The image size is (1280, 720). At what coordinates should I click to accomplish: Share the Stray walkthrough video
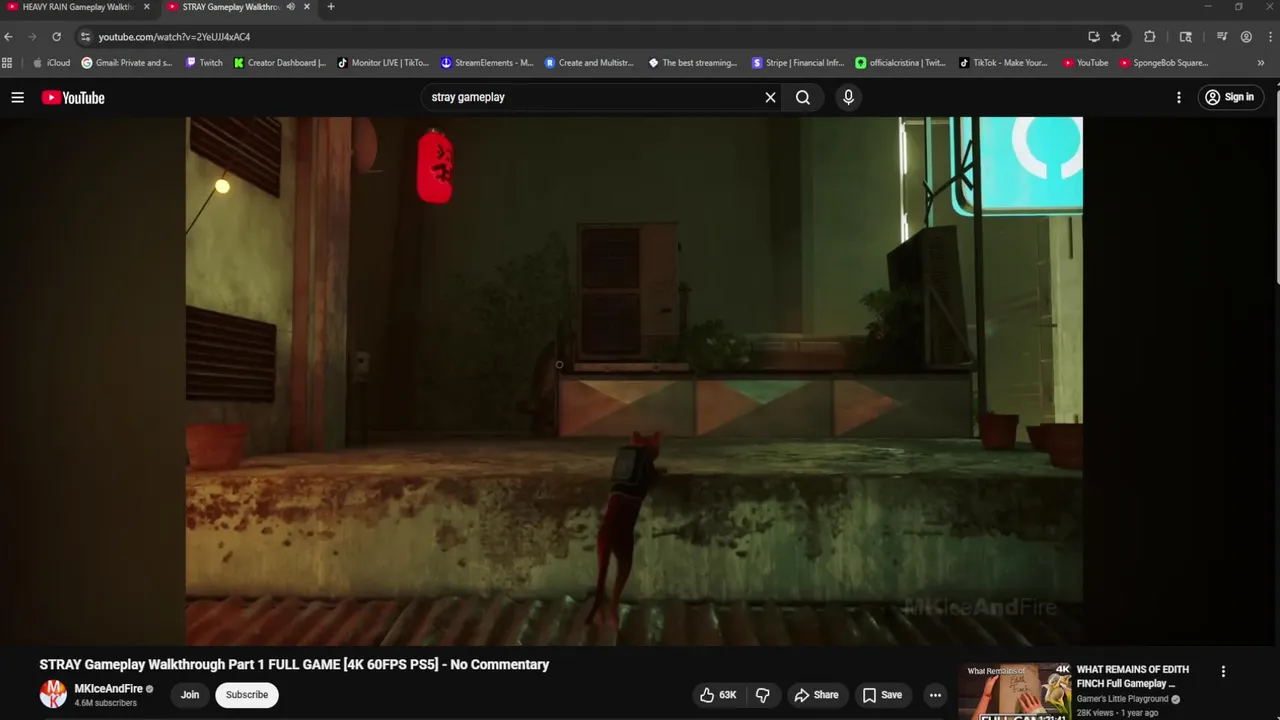click(x=816, y=695)
